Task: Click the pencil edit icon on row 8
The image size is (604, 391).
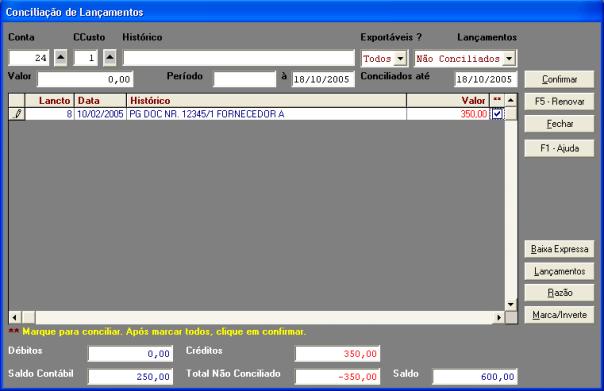Action: (x=17, y=114)
